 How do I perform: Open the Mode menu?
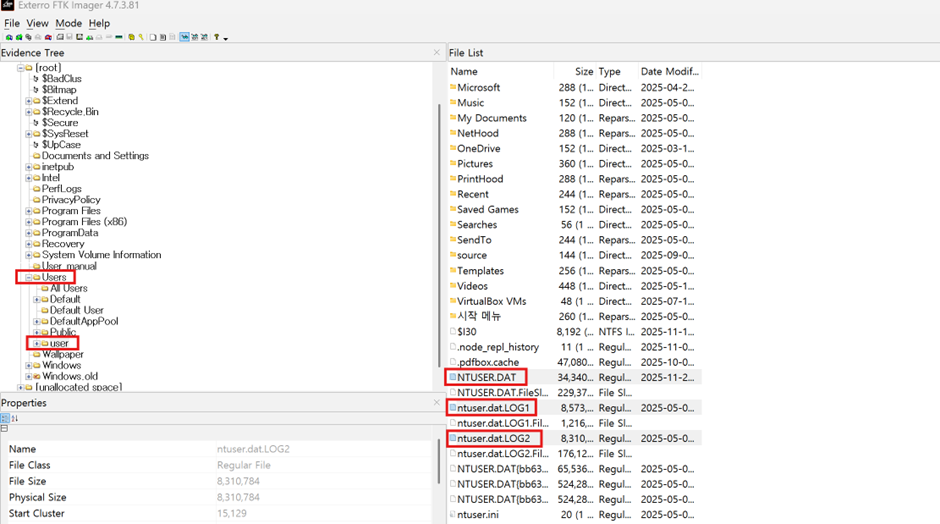pyautogui.click(x=68, y=23)
